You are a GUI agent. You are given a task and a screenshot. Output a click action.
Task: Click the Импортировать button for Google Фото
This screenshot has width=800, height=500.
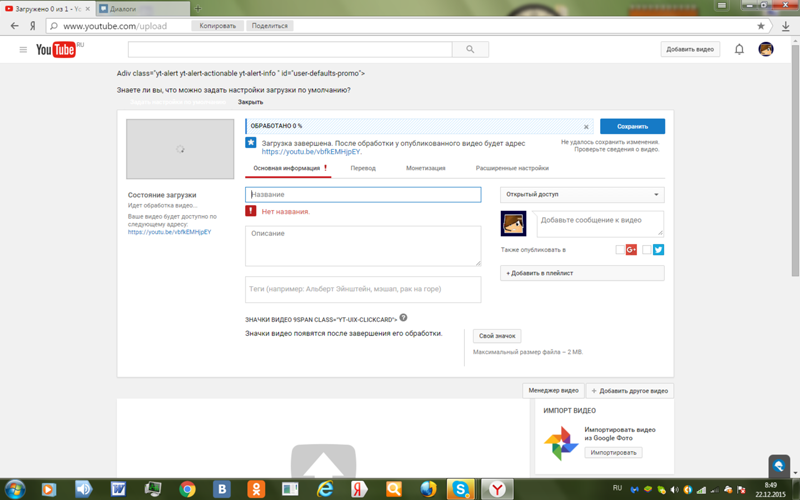pos(613,453)
